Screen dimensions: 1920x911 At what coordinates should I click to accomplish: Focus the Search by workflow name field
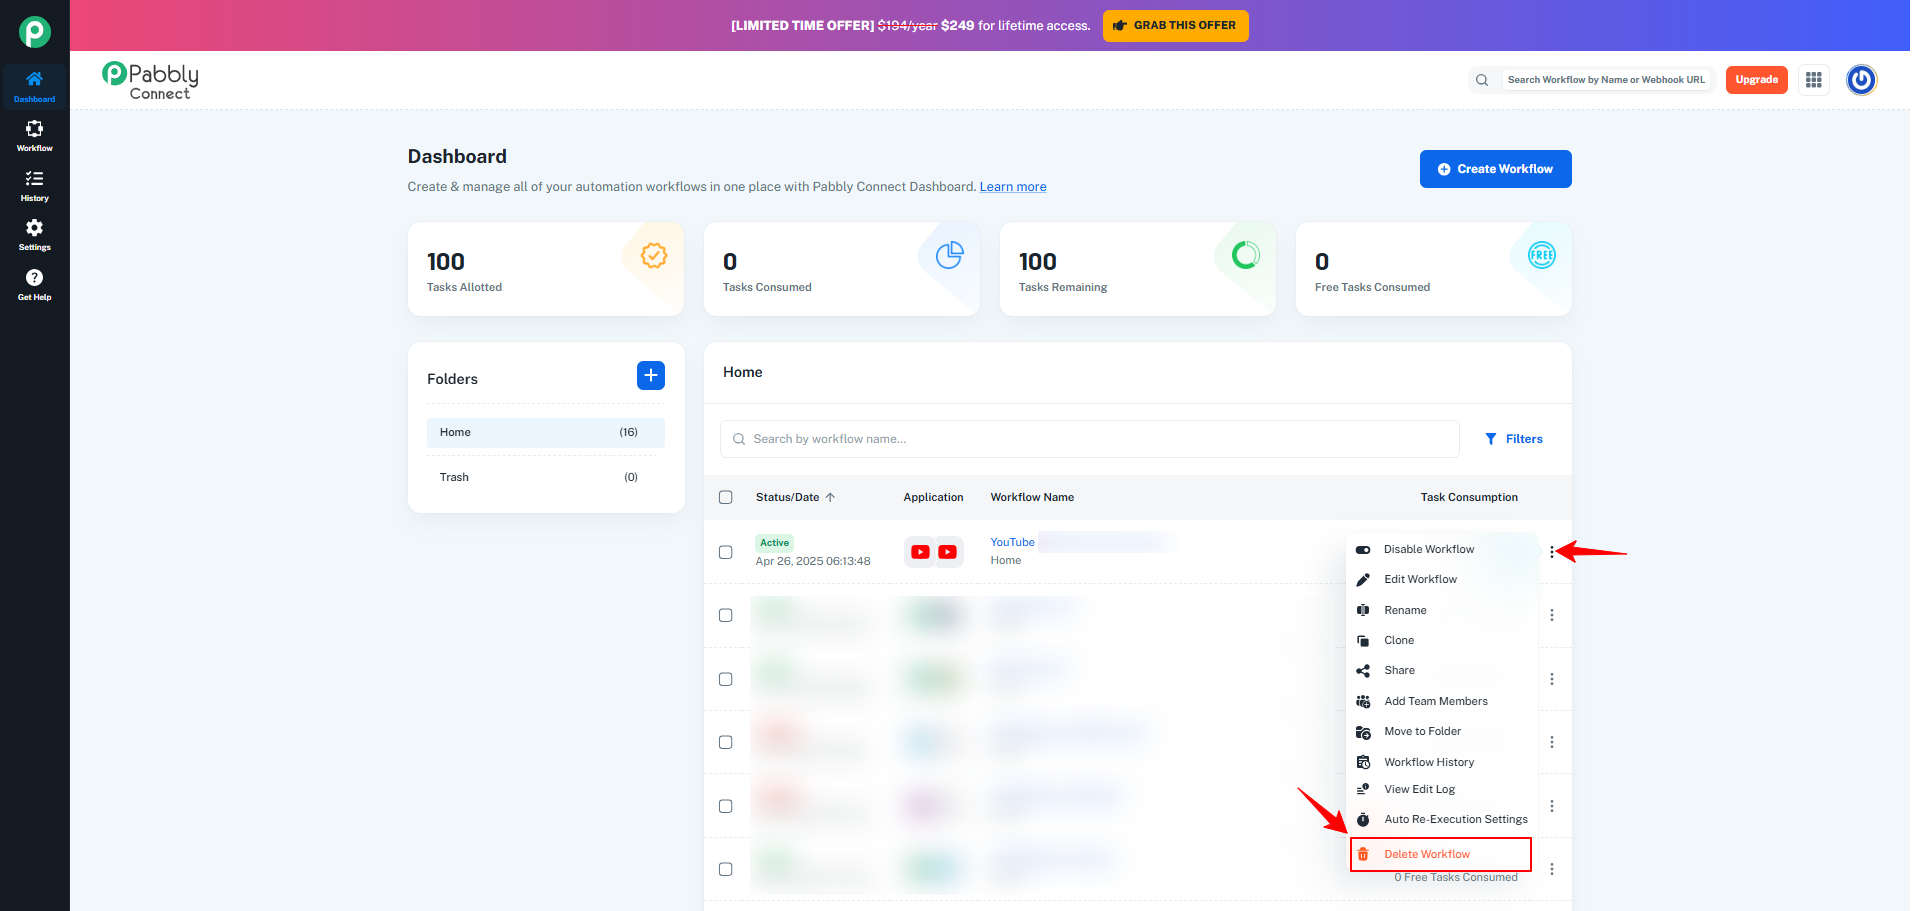[x=1089, y=439]
